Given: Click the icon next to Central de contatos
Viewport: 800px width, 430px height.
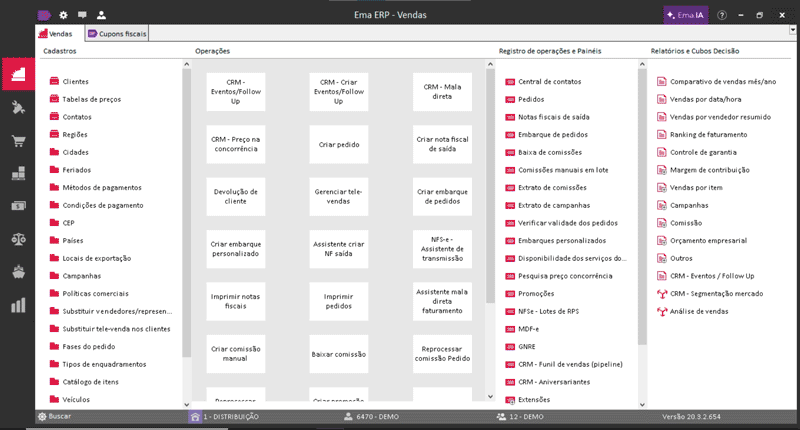Looking at the screenshot, I should click(x=510, y=82).
